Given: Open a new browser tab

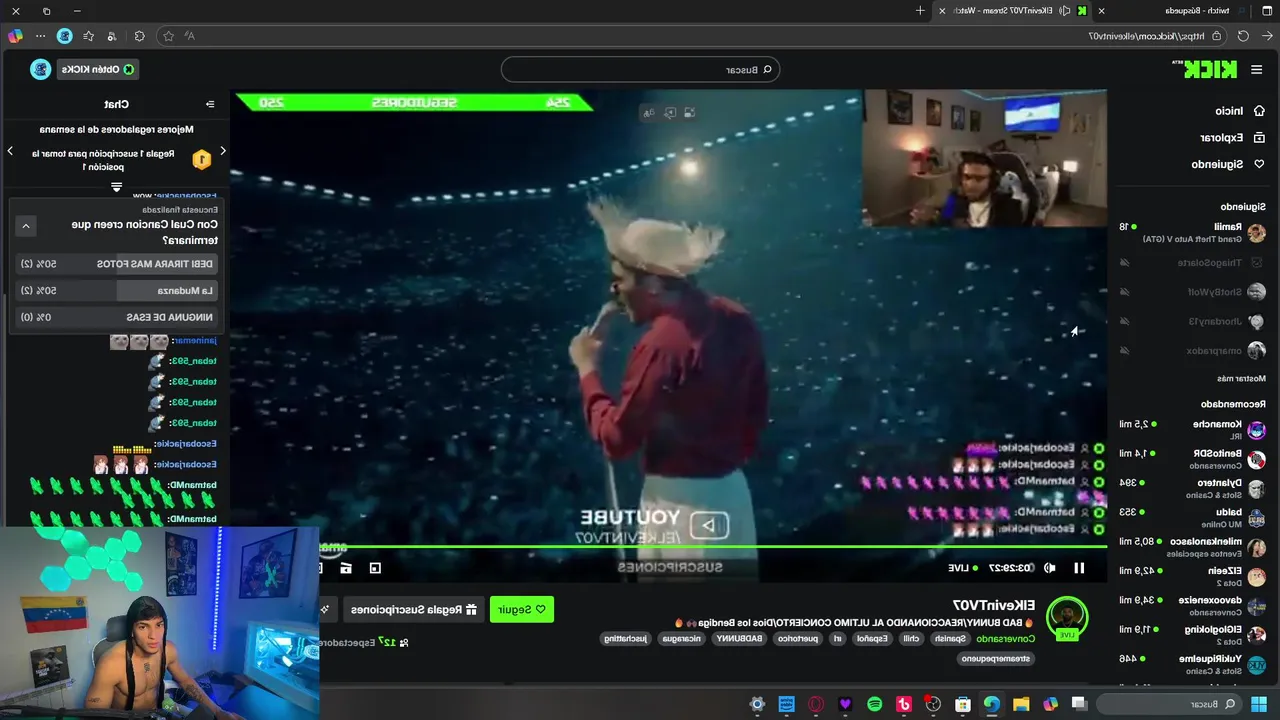Looking at the screenshot, I should click(920, 11).
